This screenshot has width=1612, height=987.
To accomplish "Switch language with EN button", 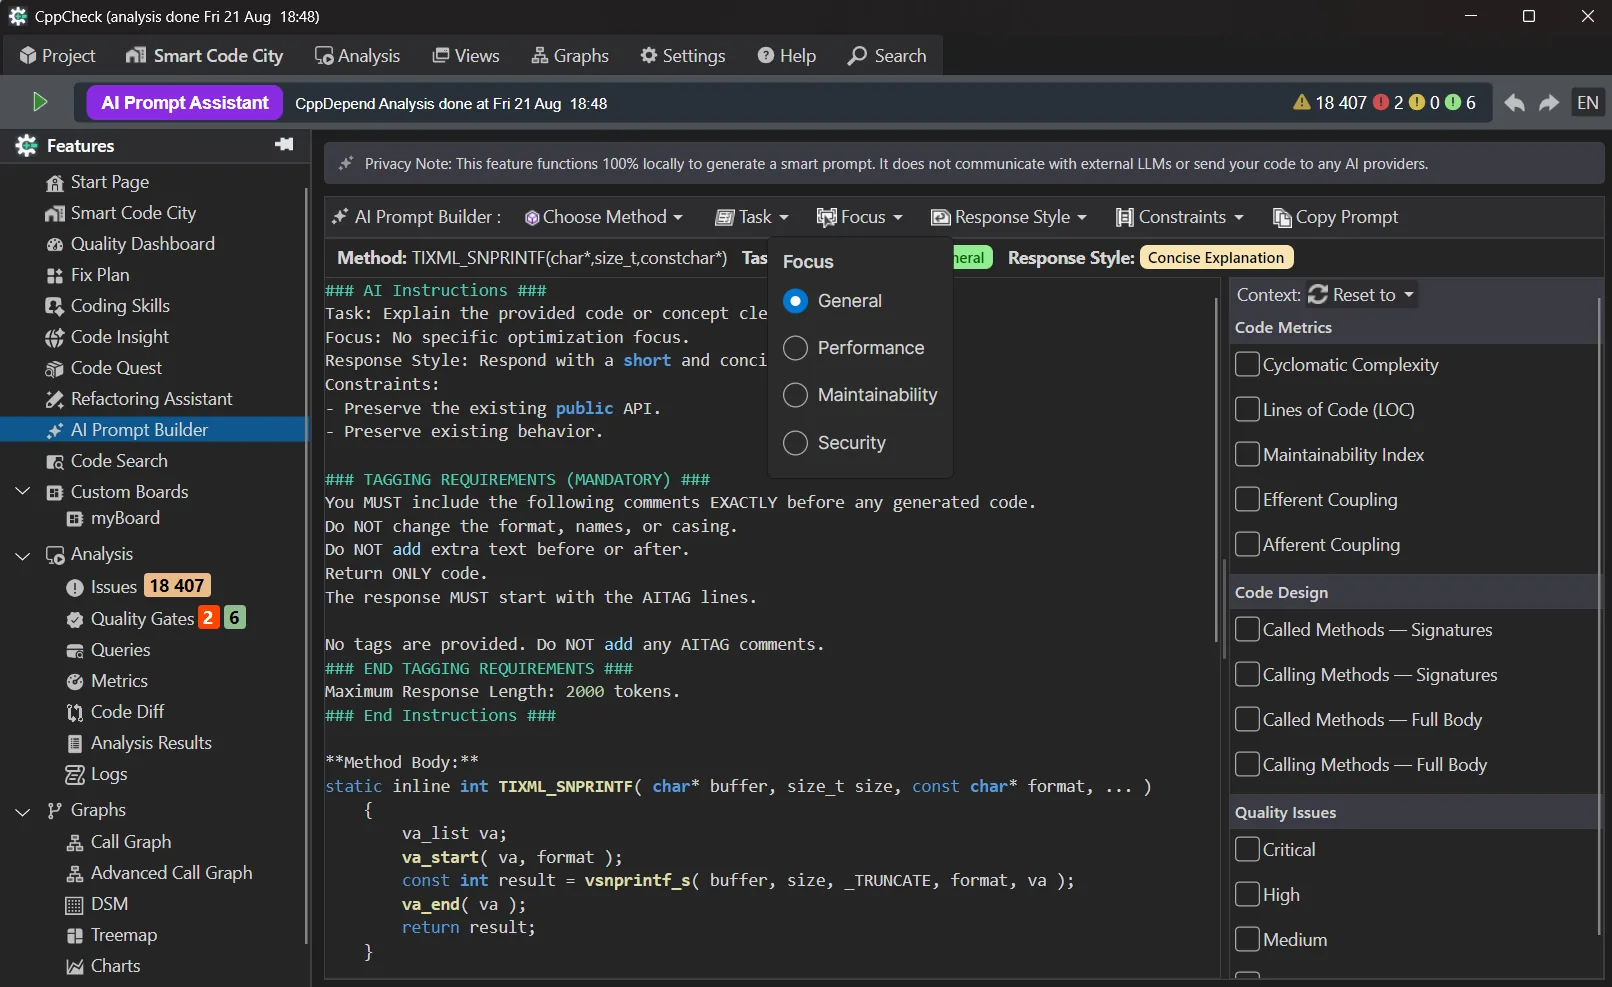I will click(x=1588, y=103).
